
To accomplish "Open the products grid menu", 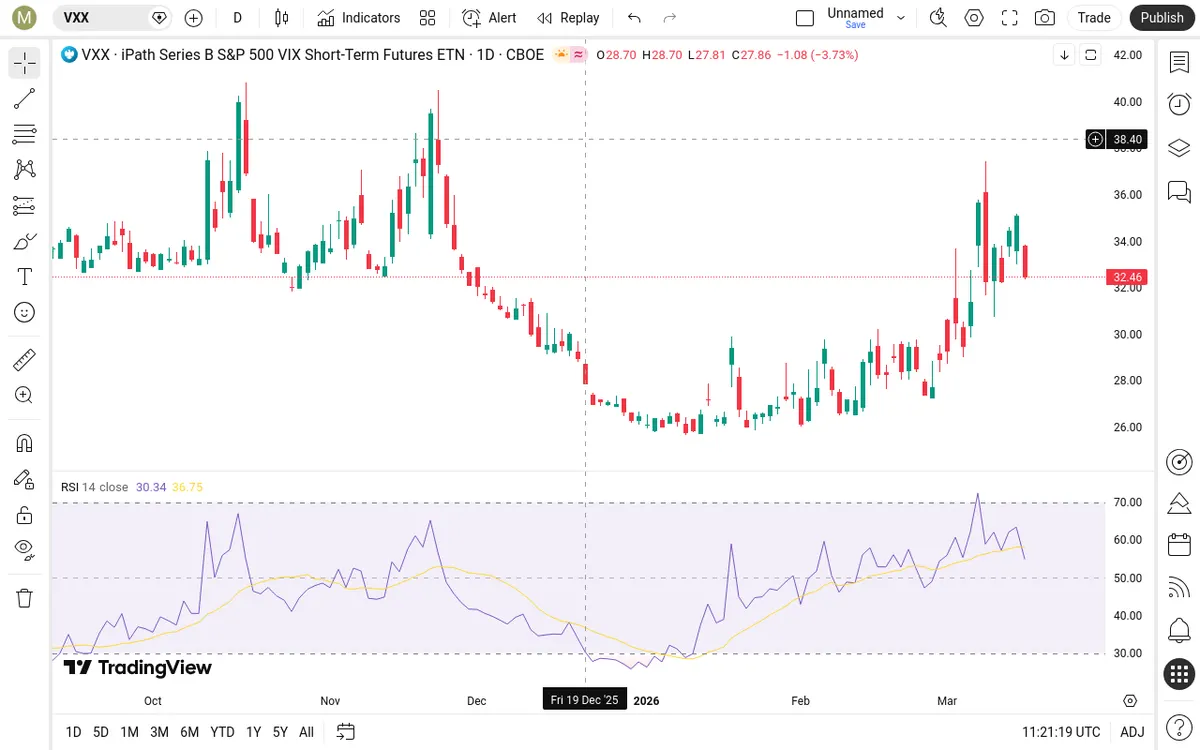I will pyautogui.click(x=1179, y=674).
